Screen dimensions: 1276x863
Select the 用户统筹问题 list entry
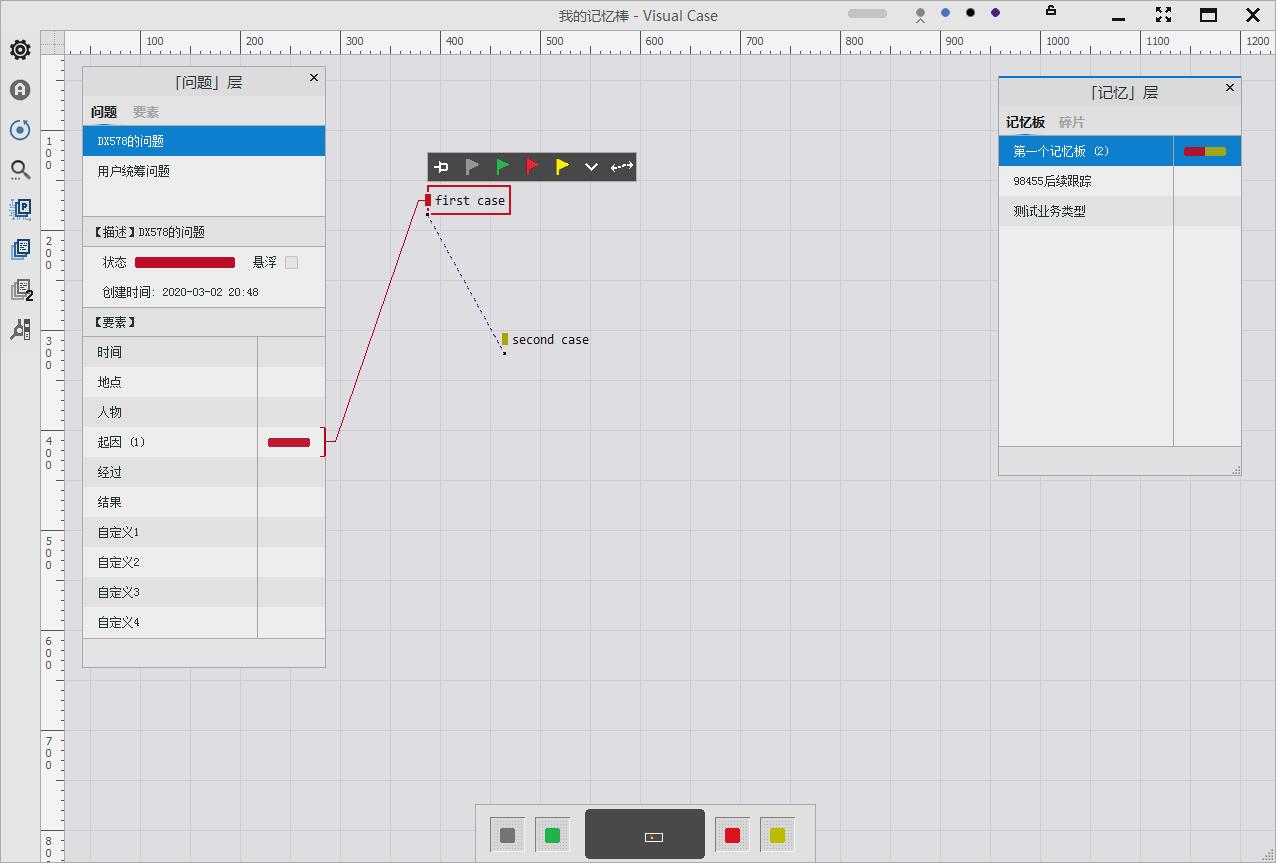204,171
